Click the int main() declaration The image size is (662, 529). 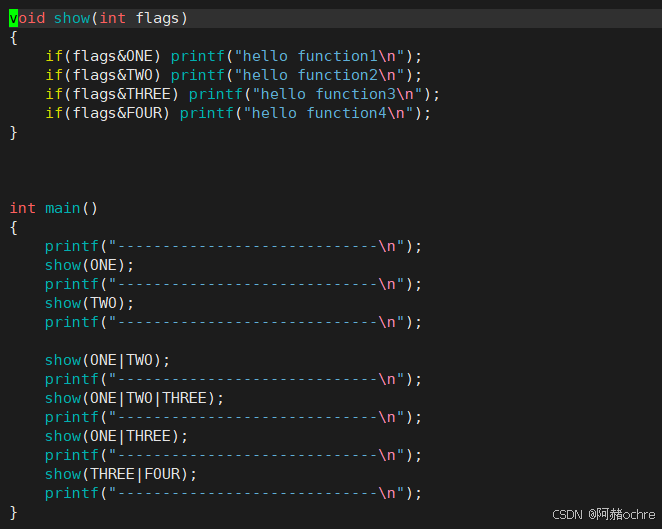pyautogui.click(x=54, y=208)
